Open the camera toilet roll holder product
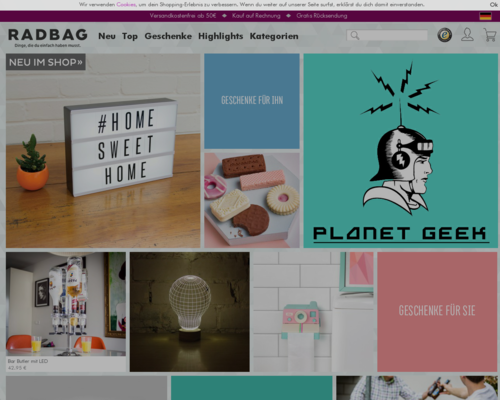 [x=313, y=312]
